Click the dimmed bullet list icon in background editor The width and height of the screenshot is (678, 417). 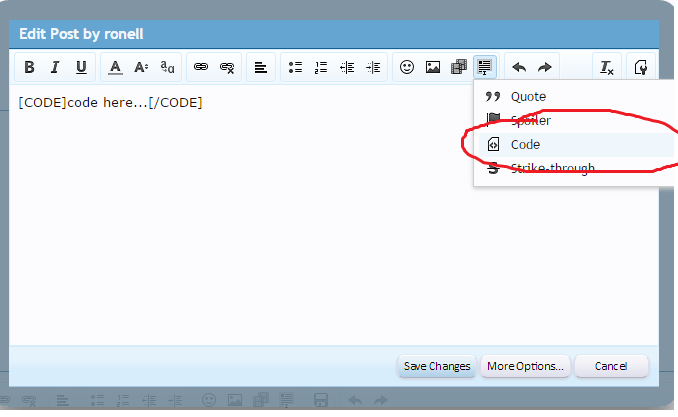coord(97,400)
